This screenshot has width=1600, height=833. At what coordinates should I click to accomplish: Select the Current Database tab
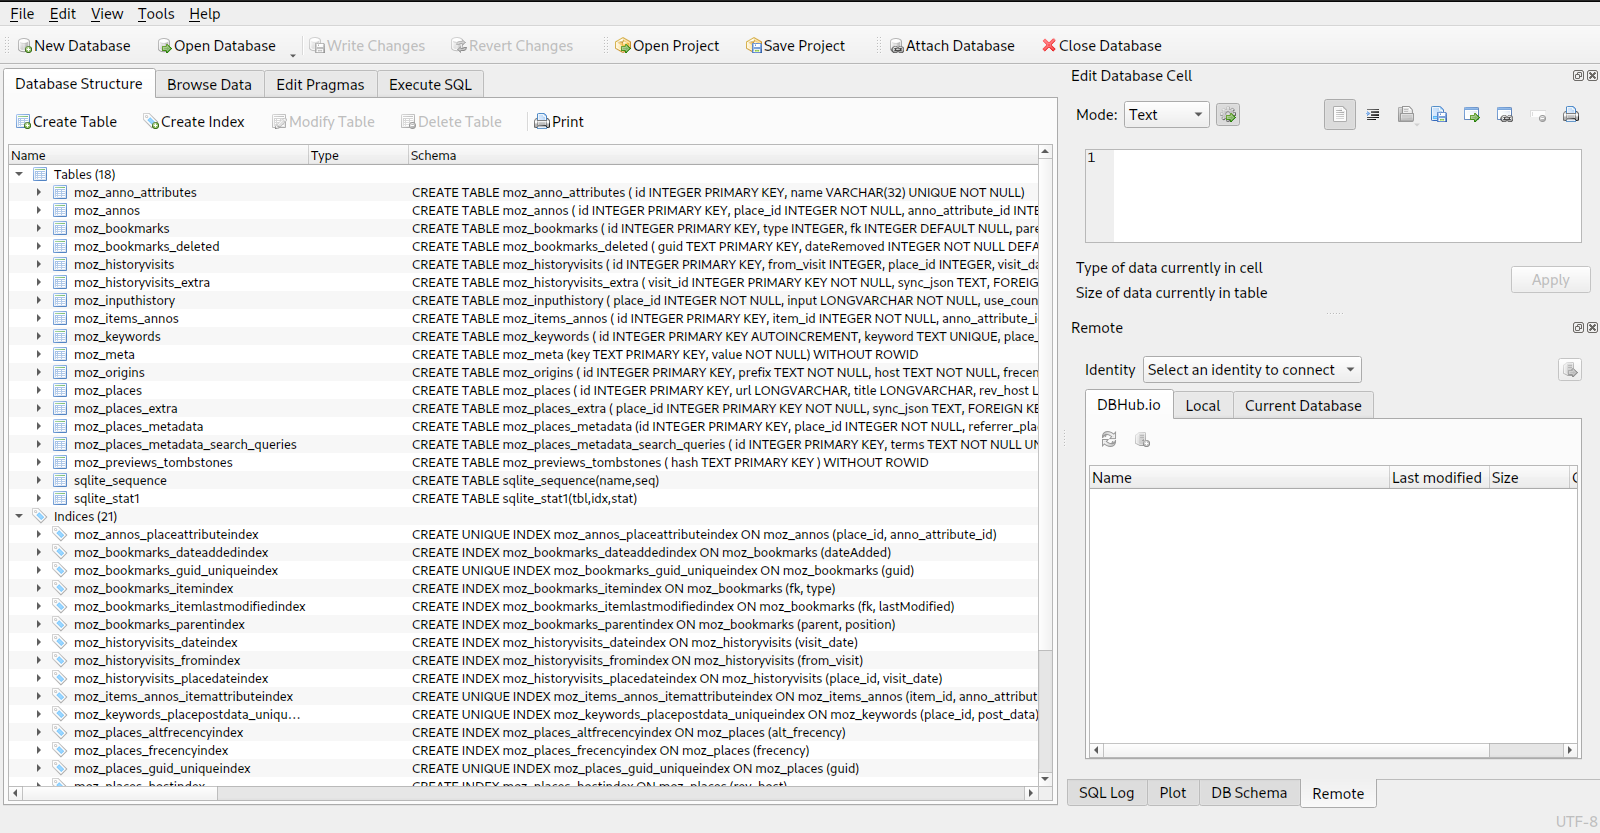click(x=1303, y=405)
